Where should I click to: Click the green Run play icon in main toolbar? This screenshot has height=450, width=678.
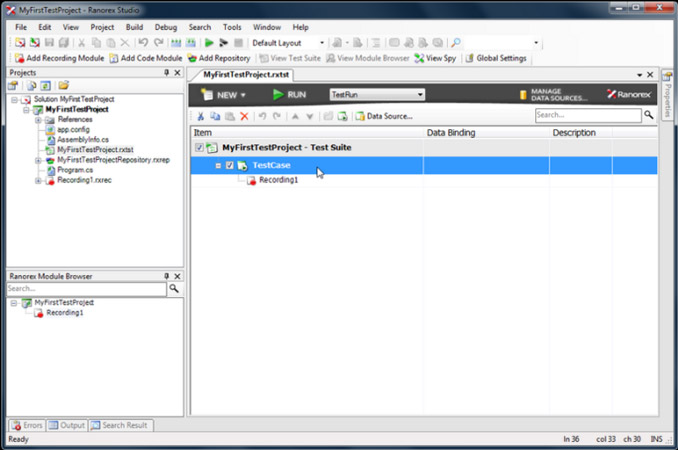(x=209, y=42)
